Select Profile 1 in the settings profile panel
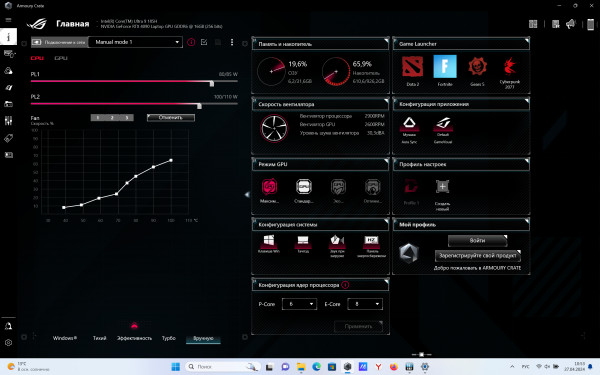Viewport: 600px width, 375px height. click(x=411, y=187)
